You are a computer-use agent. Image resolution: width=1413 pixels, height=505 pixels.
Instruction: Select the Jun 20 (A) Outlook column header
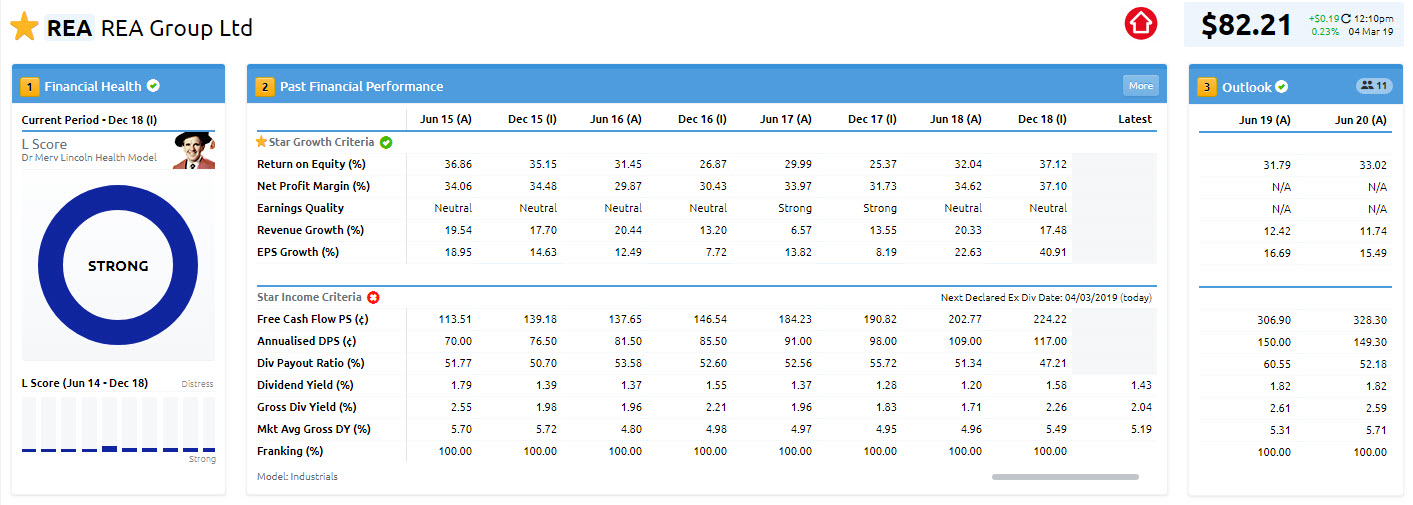[1361, 120]
